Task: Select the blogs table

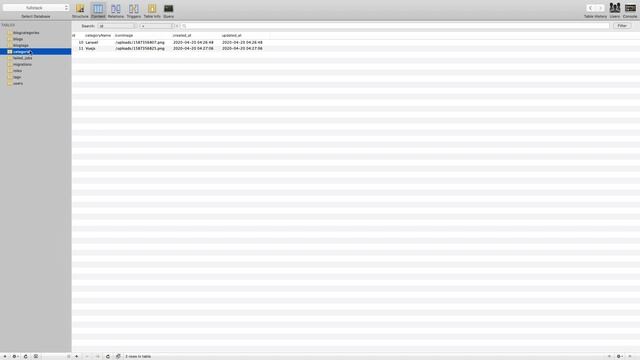Action: click(18, 39)
